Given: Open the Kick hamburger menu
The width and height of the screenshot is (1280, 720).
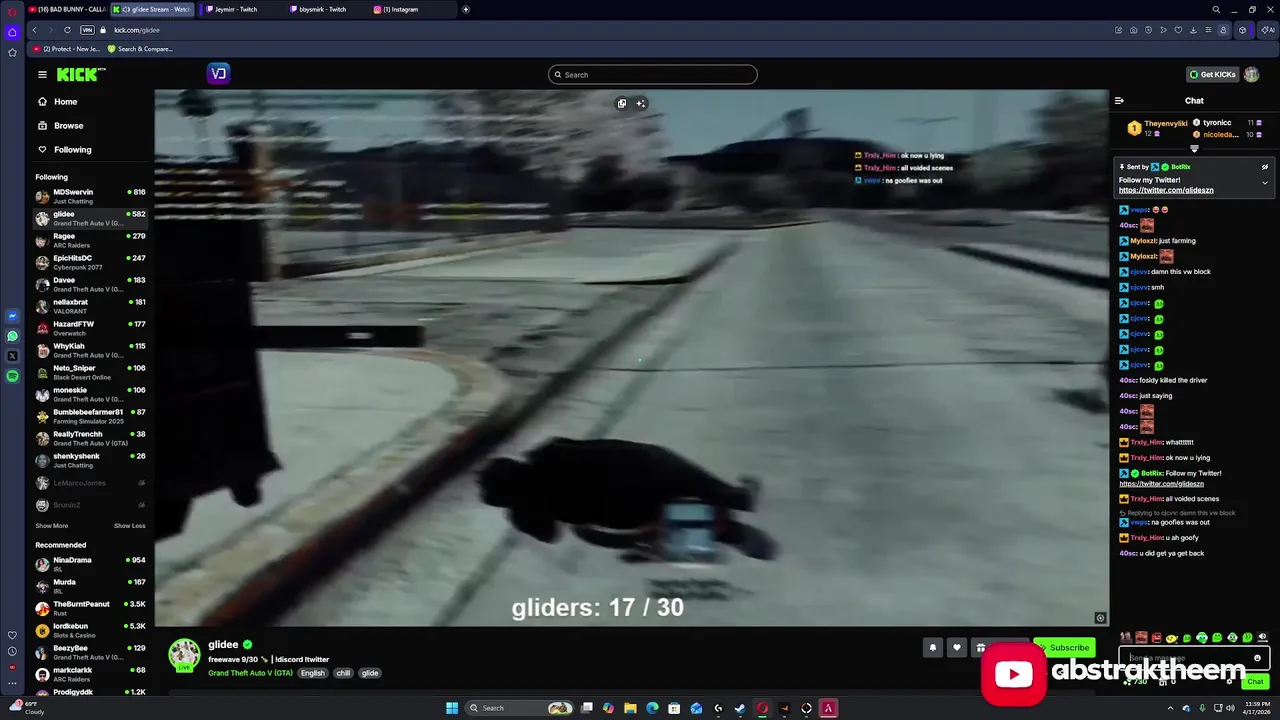Looking at the screenshot, I should 42,74.
